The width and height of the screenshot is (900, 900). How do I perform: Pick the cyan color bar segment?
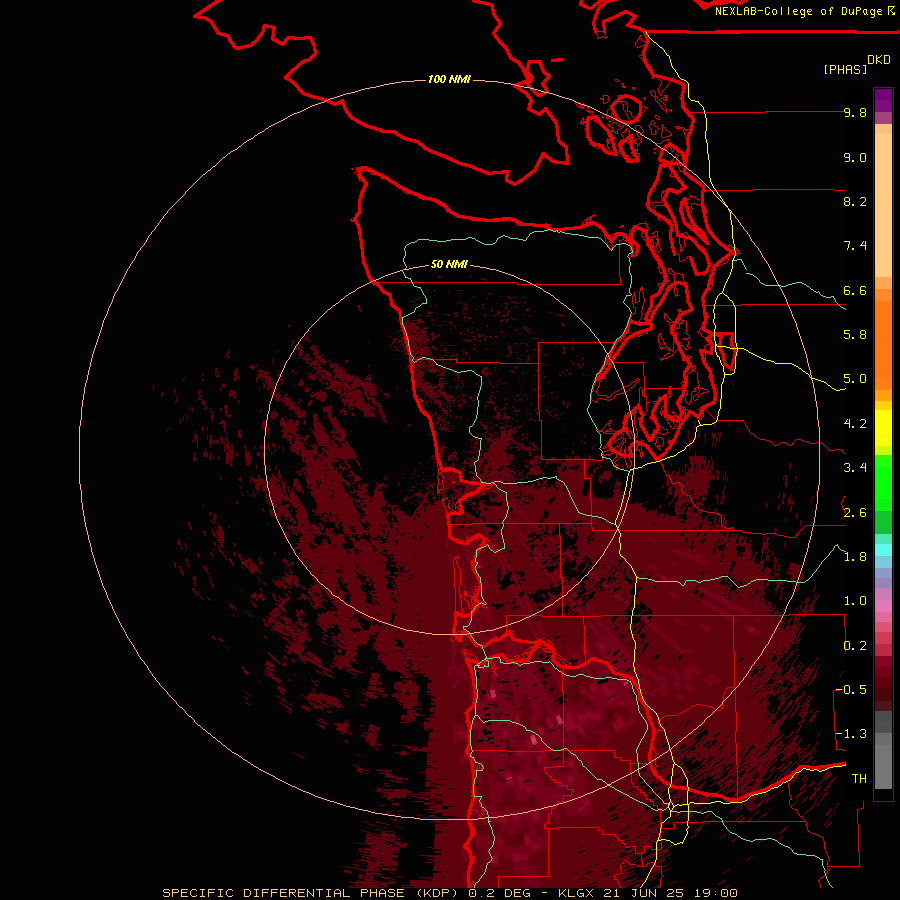point(883,550)
